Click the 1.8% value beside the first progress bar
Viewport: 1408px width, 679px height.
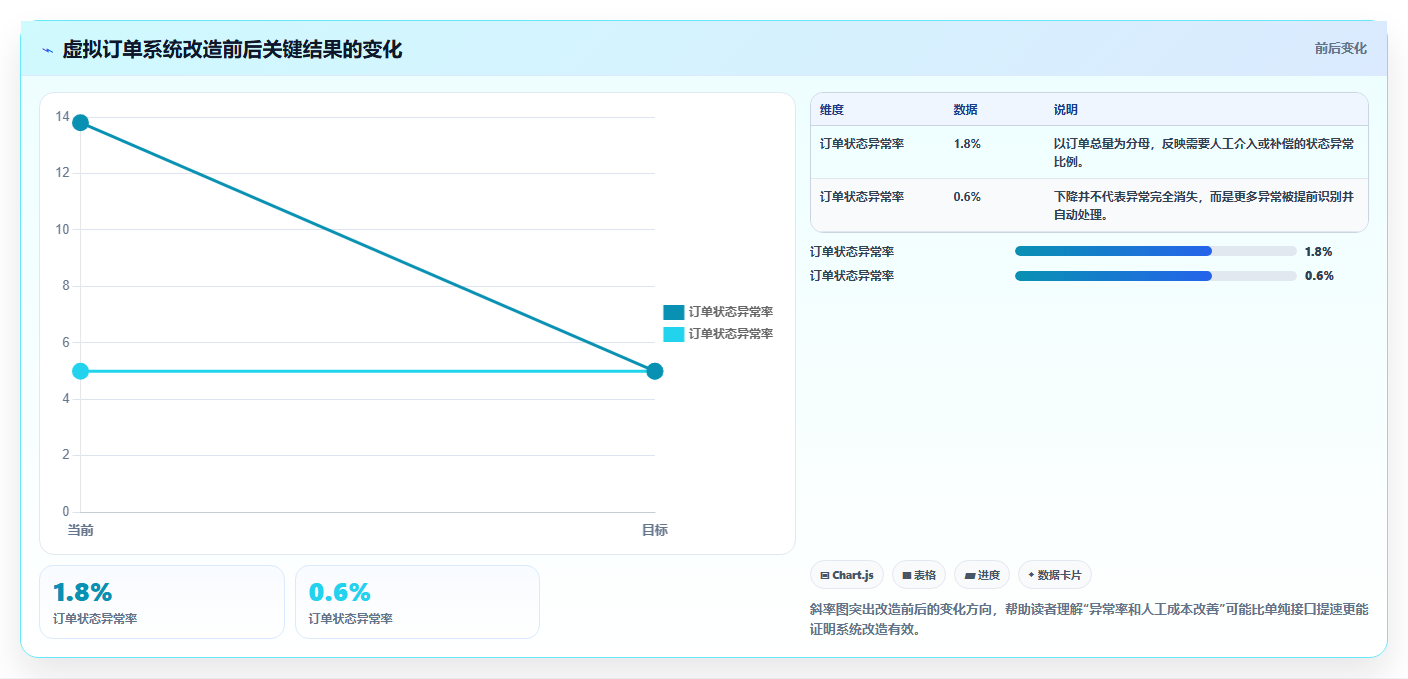(1318, 252)
